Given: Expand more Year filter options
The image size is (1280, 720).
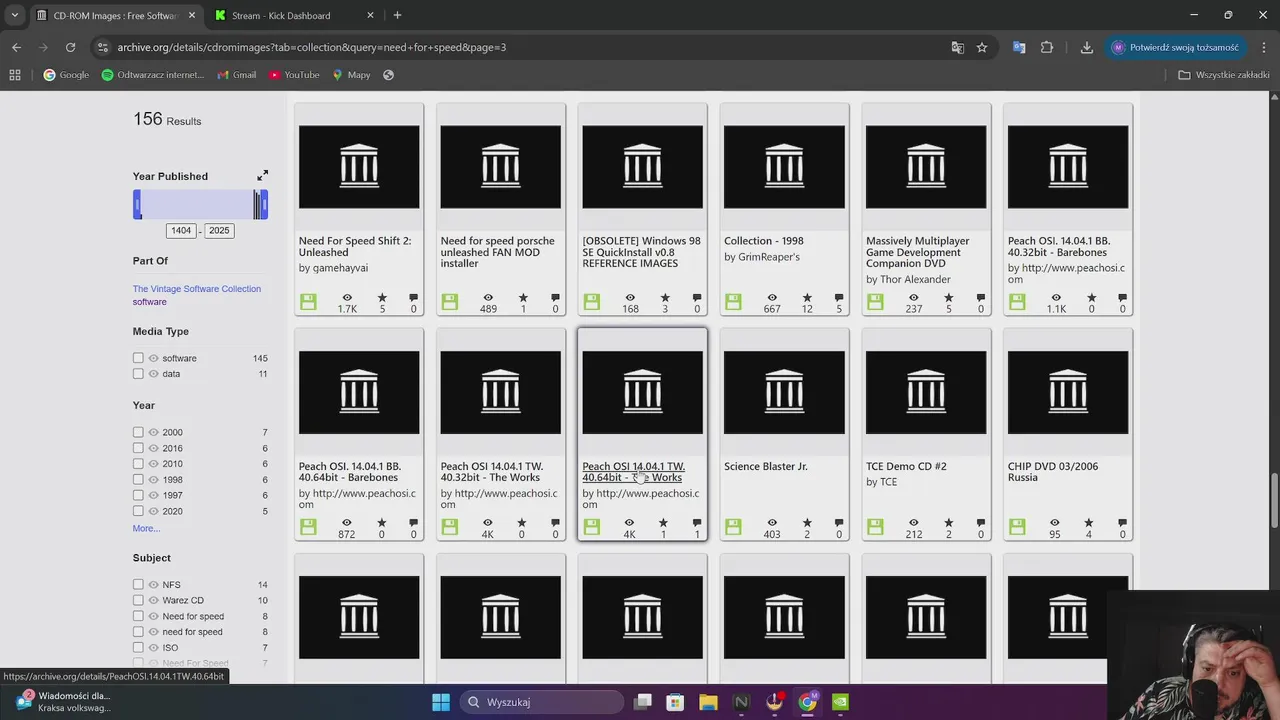Looking at the screenshot, I should point(146,528).
